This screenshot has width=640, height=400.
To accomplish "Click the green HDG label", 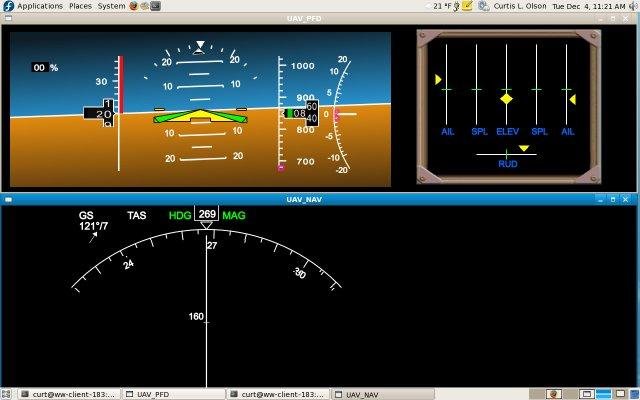I will (180, 216).
